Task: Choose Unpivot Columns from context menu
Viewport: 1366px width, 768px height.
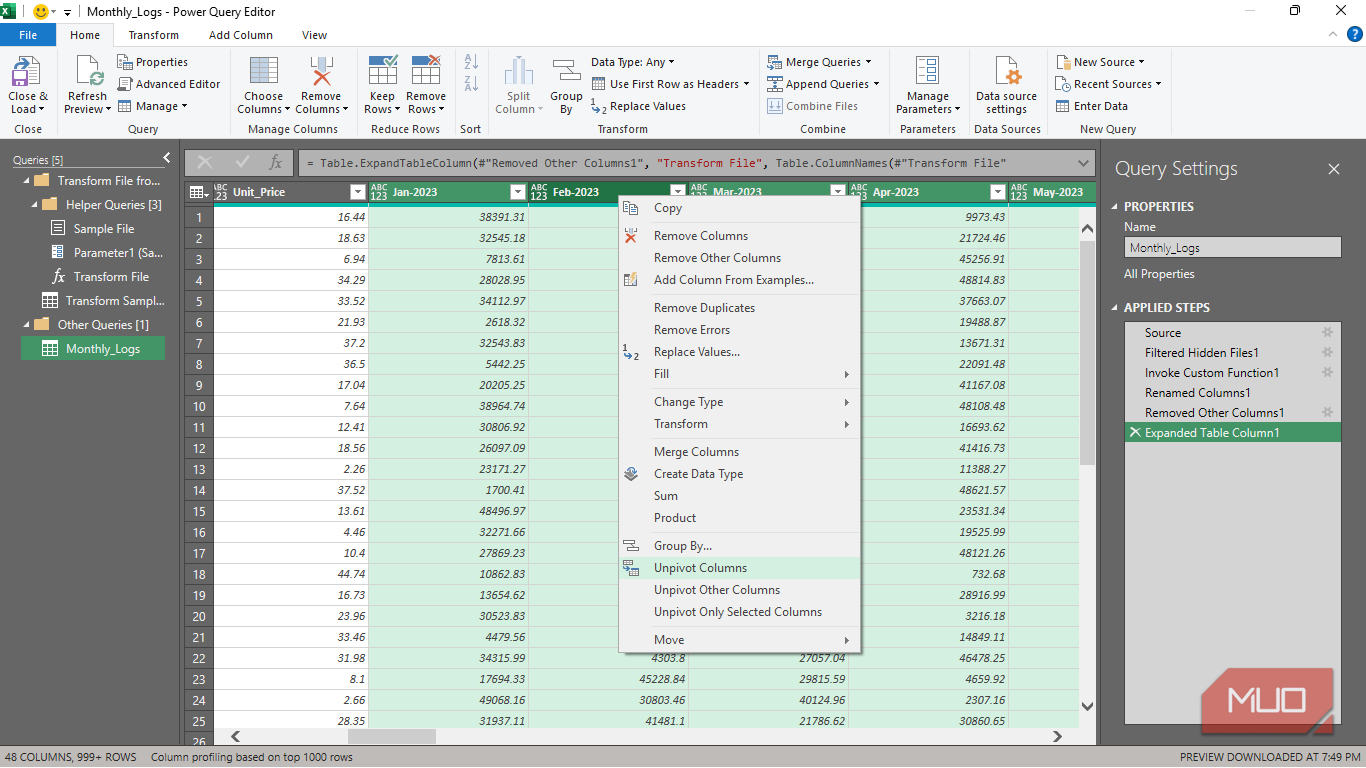Action: pos(740,568)
